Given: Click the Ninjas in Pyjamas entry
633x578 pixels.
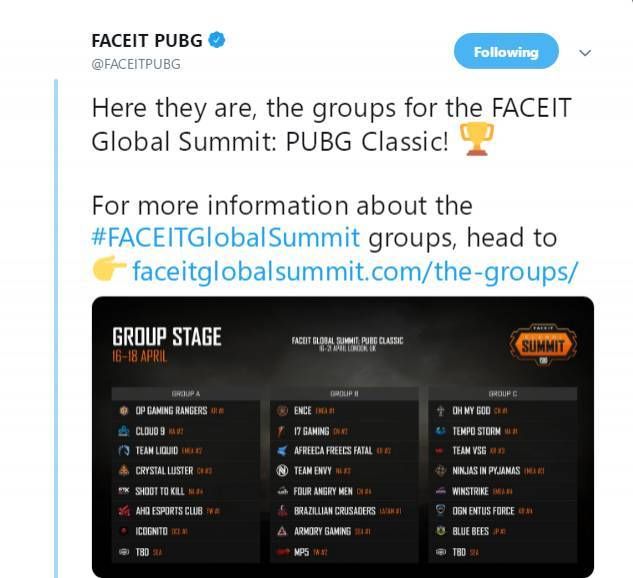Looking at the screenshot, I should click(492, 471).
